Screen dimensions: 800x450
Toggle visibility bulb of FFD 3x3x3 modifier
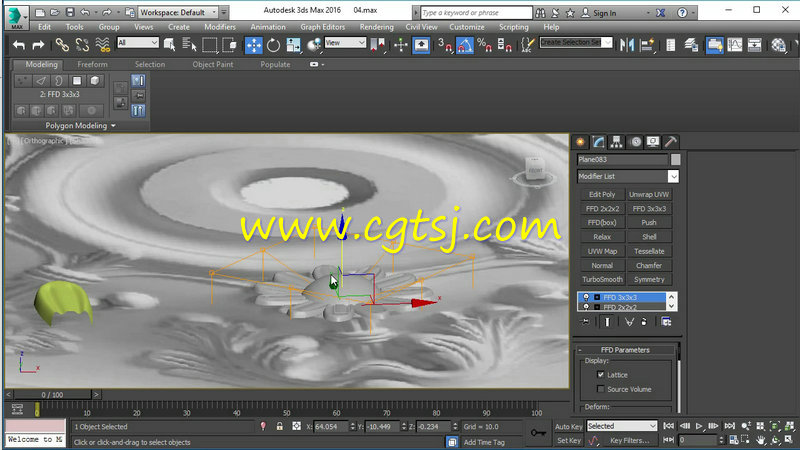pyautogui.click(x=586, y=297)
